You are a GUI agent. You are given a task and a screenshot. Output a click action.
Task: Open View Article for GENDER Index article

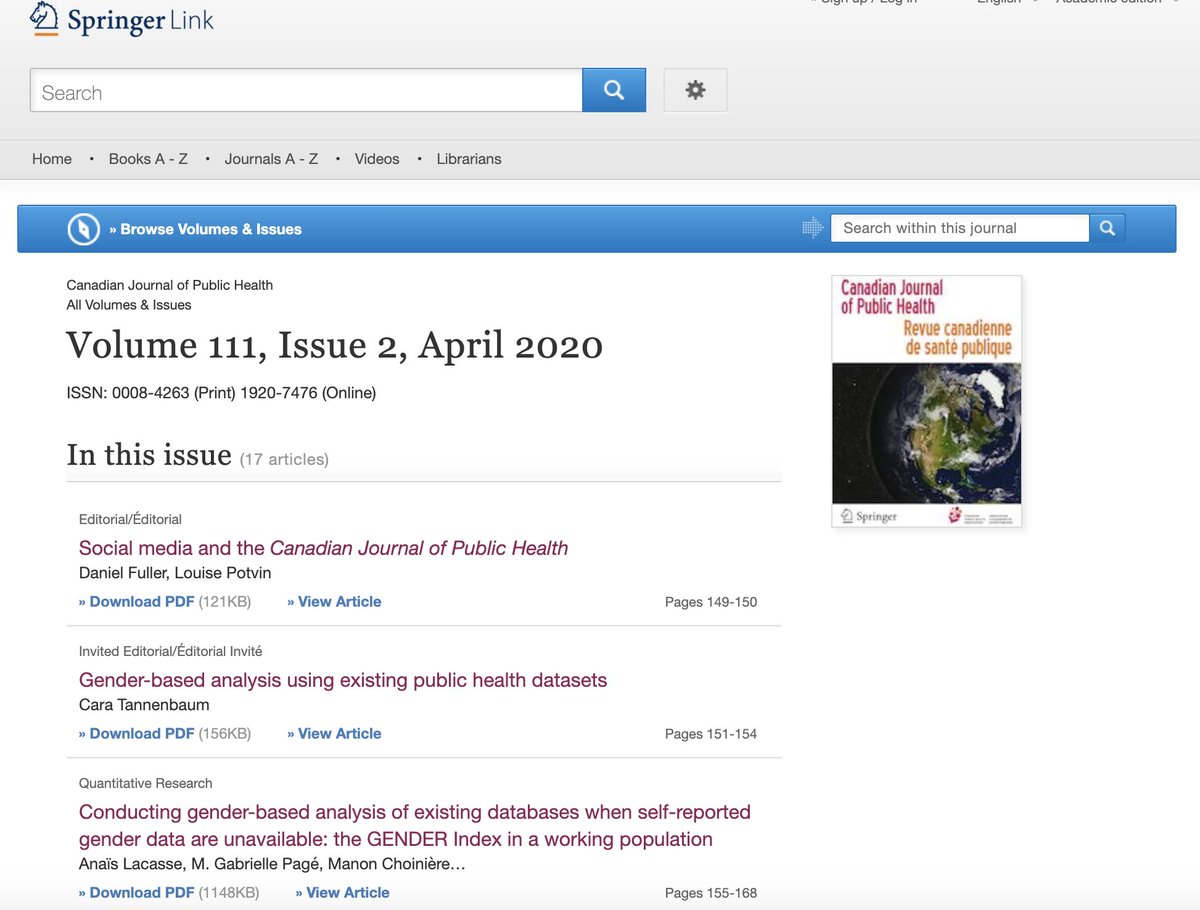343,893
